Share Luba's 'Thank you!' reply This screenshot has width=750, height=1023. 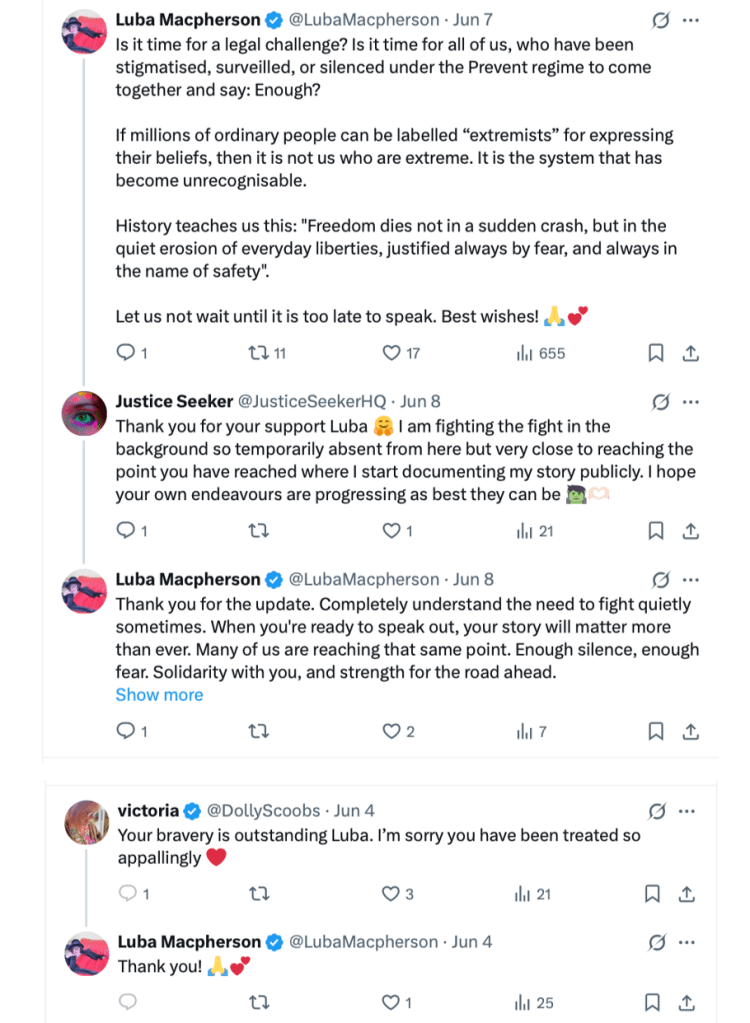point(690,1002)
